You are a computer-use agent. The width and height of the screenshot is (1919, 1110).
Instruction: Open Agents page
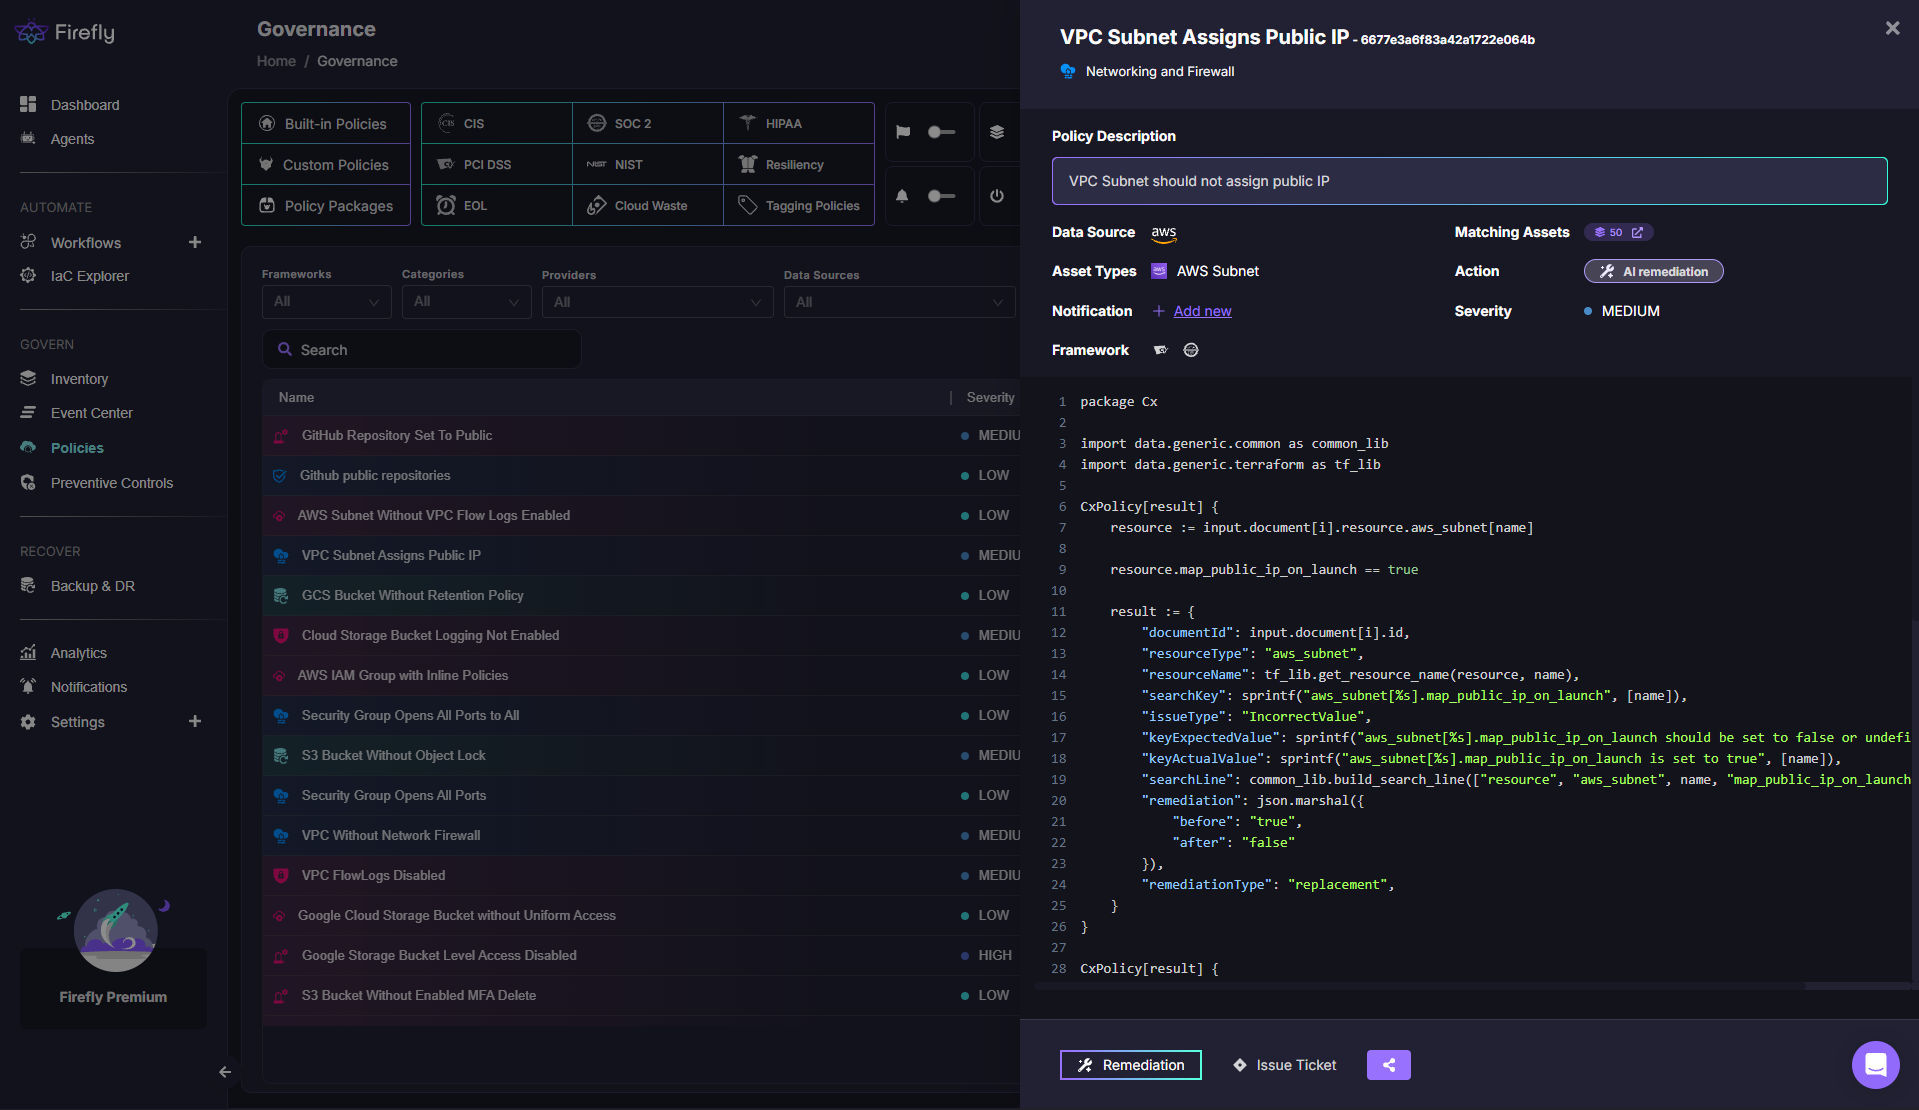pos(72,139)
